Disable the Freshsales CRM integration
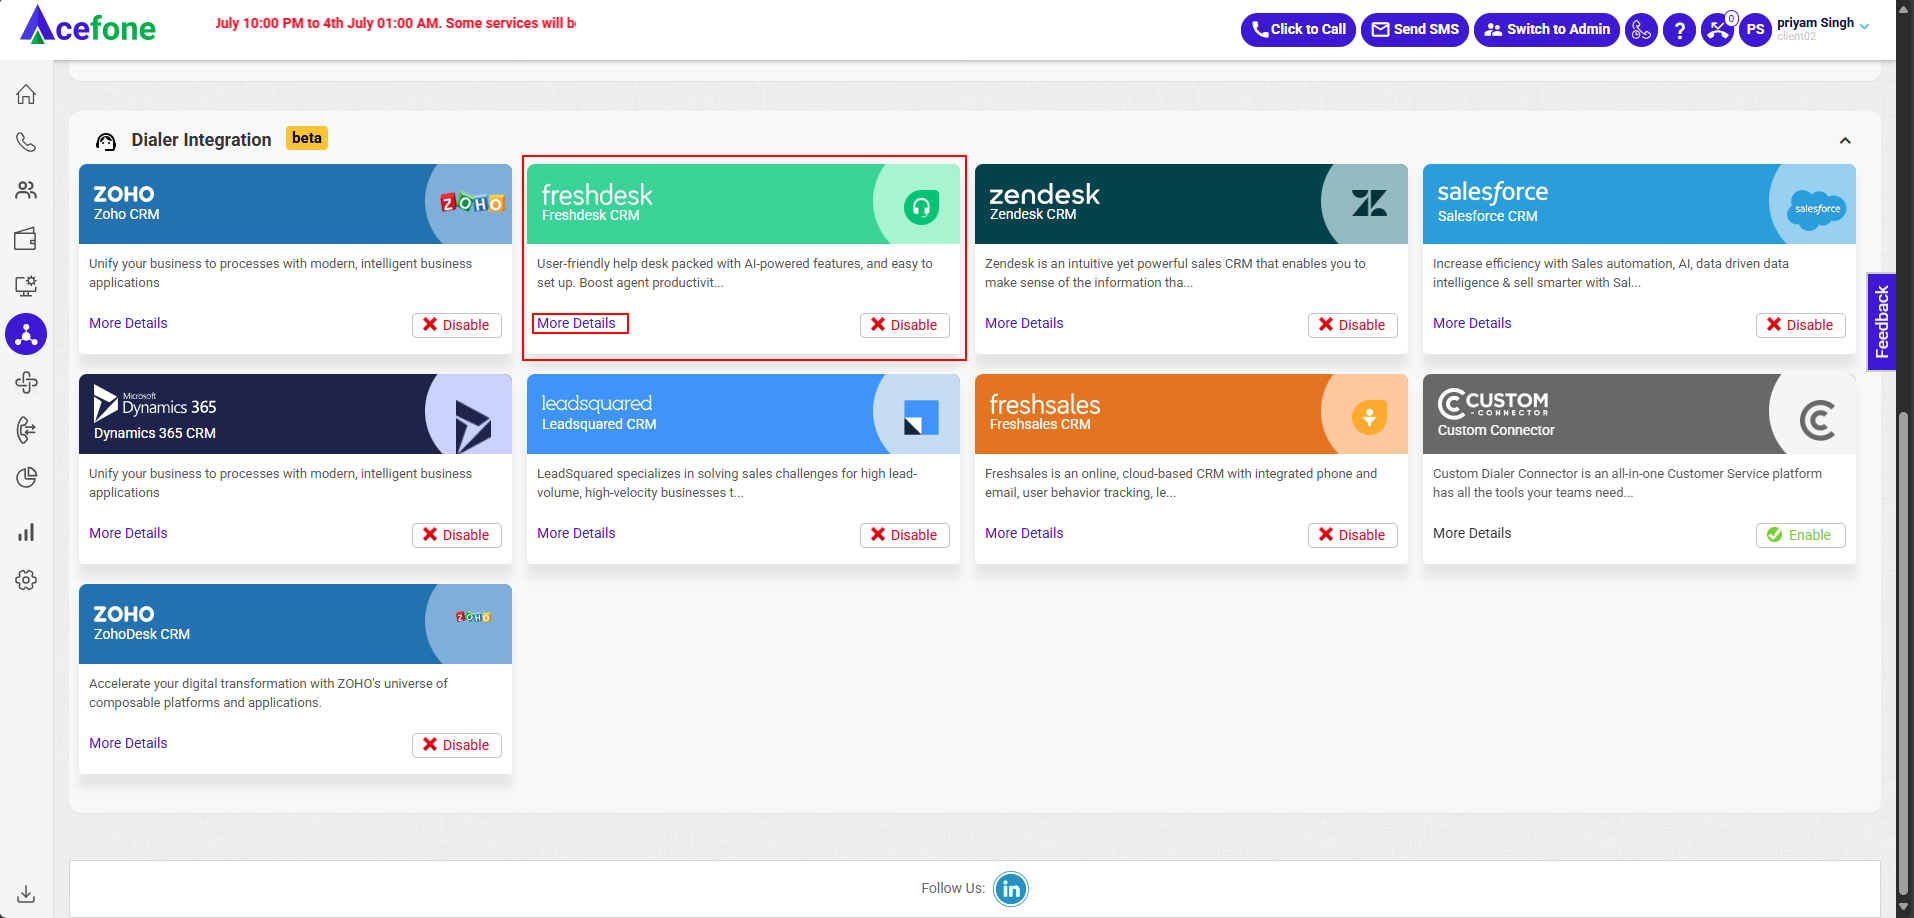 (x=1353, y=535)
